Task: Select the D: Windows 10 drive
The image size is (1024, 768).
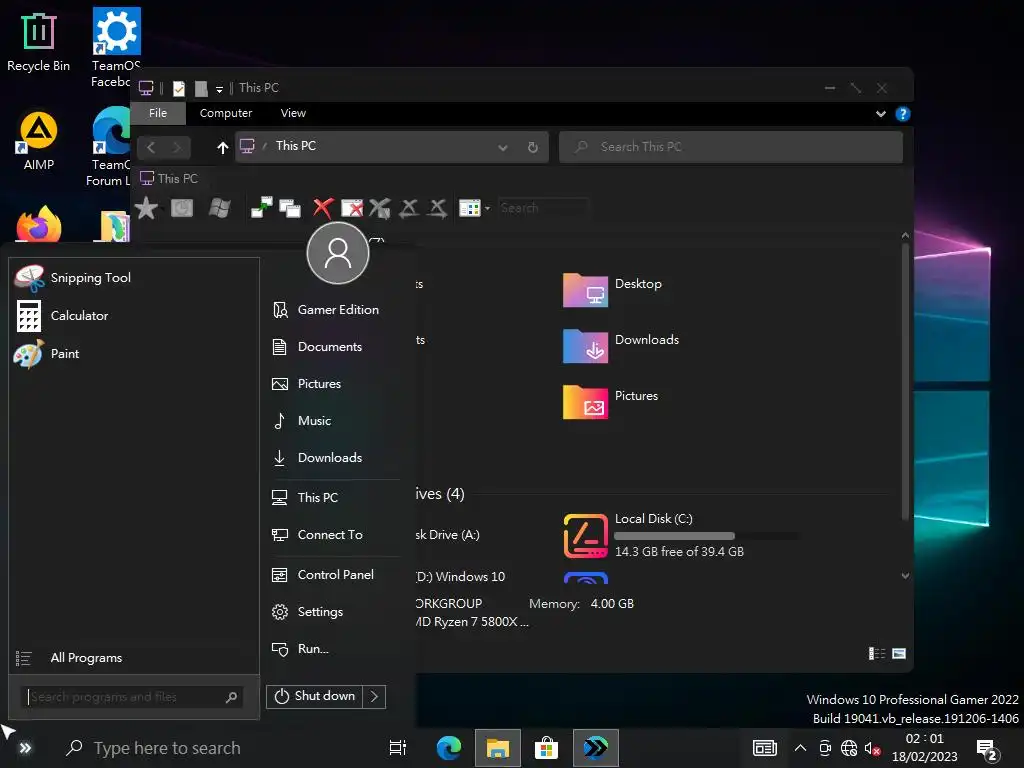Action: coord(461,577)
